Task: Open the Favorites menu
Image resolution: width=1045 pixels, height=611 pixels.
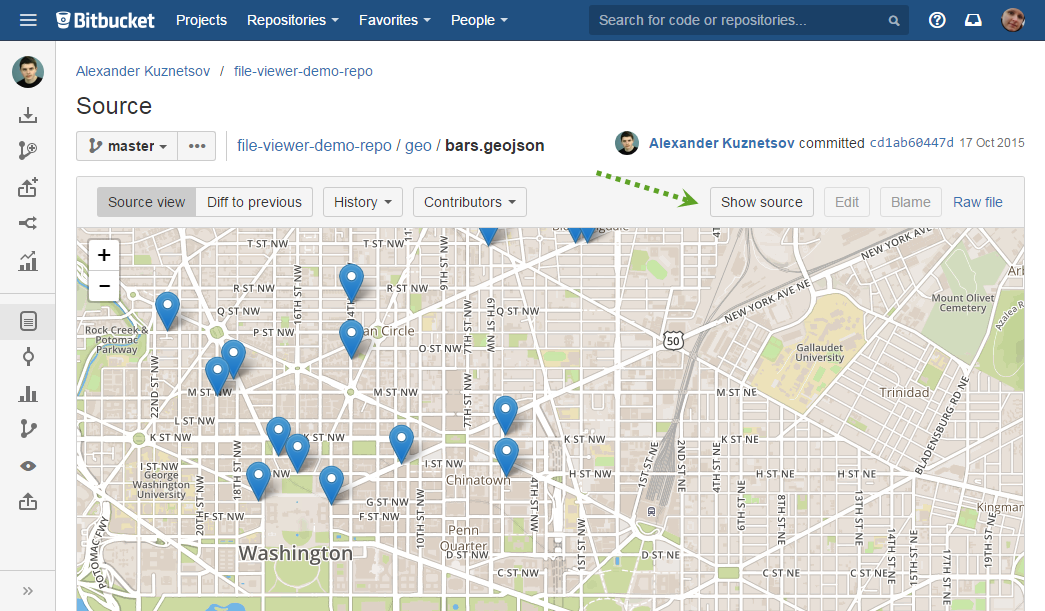Action: (x=395, y=20)
